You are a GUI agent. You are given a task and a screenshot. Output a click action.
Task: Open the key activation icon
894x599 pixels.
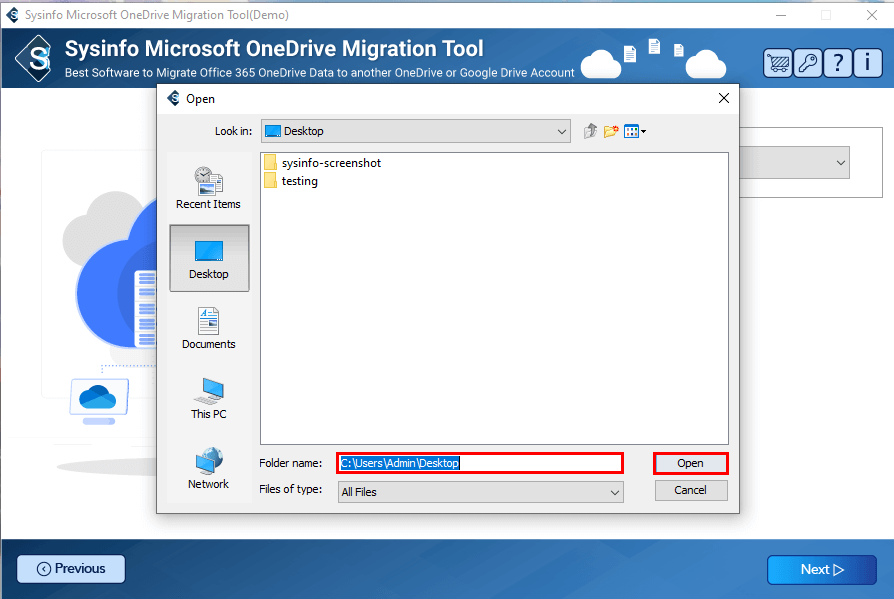pos(808,63)
